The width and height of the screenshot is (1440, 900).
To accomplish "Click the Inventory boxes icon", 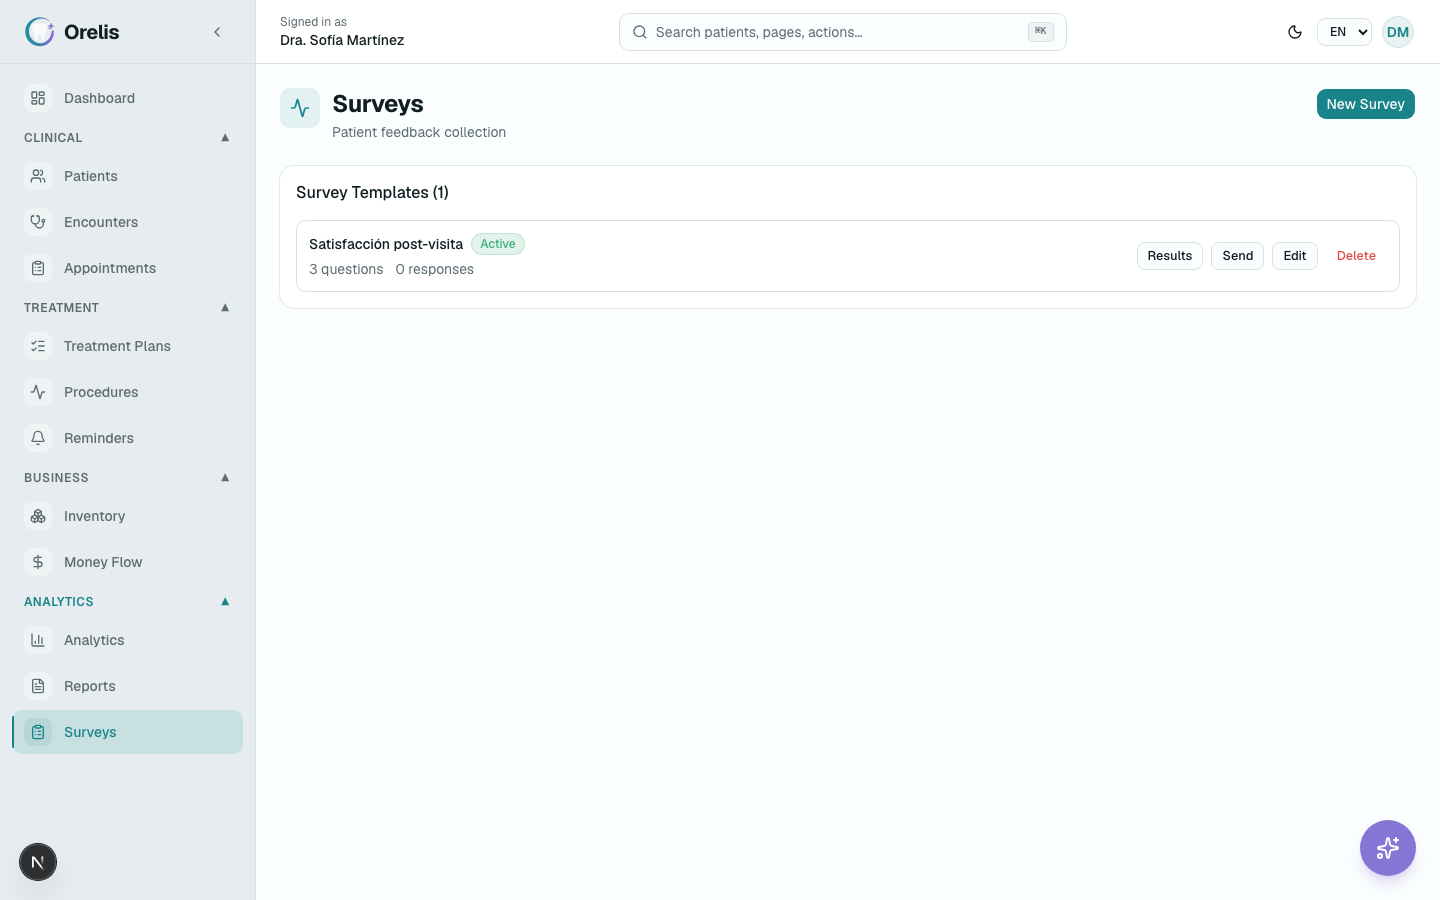I will 38,516.
